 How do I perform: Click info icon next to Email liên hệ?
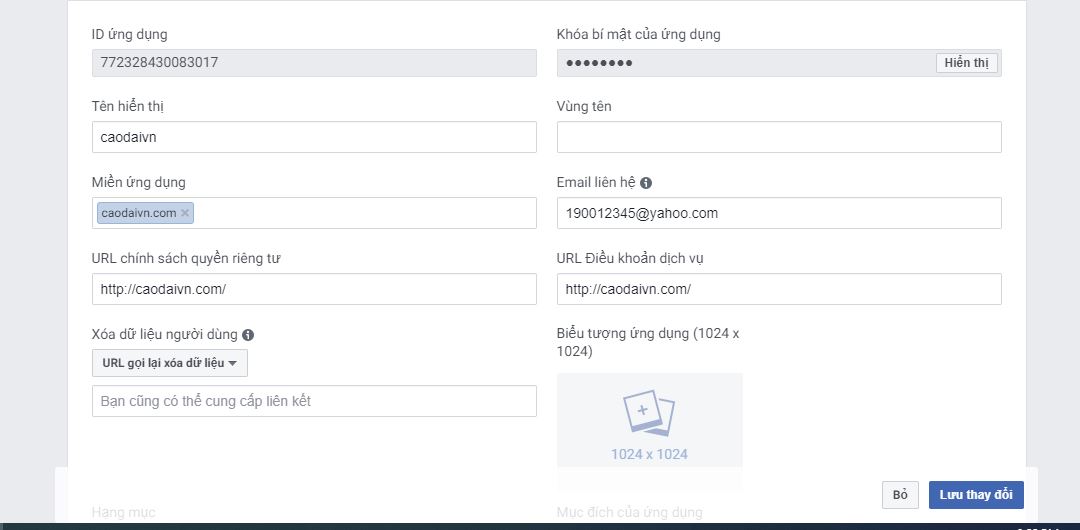tap(646, 183)
